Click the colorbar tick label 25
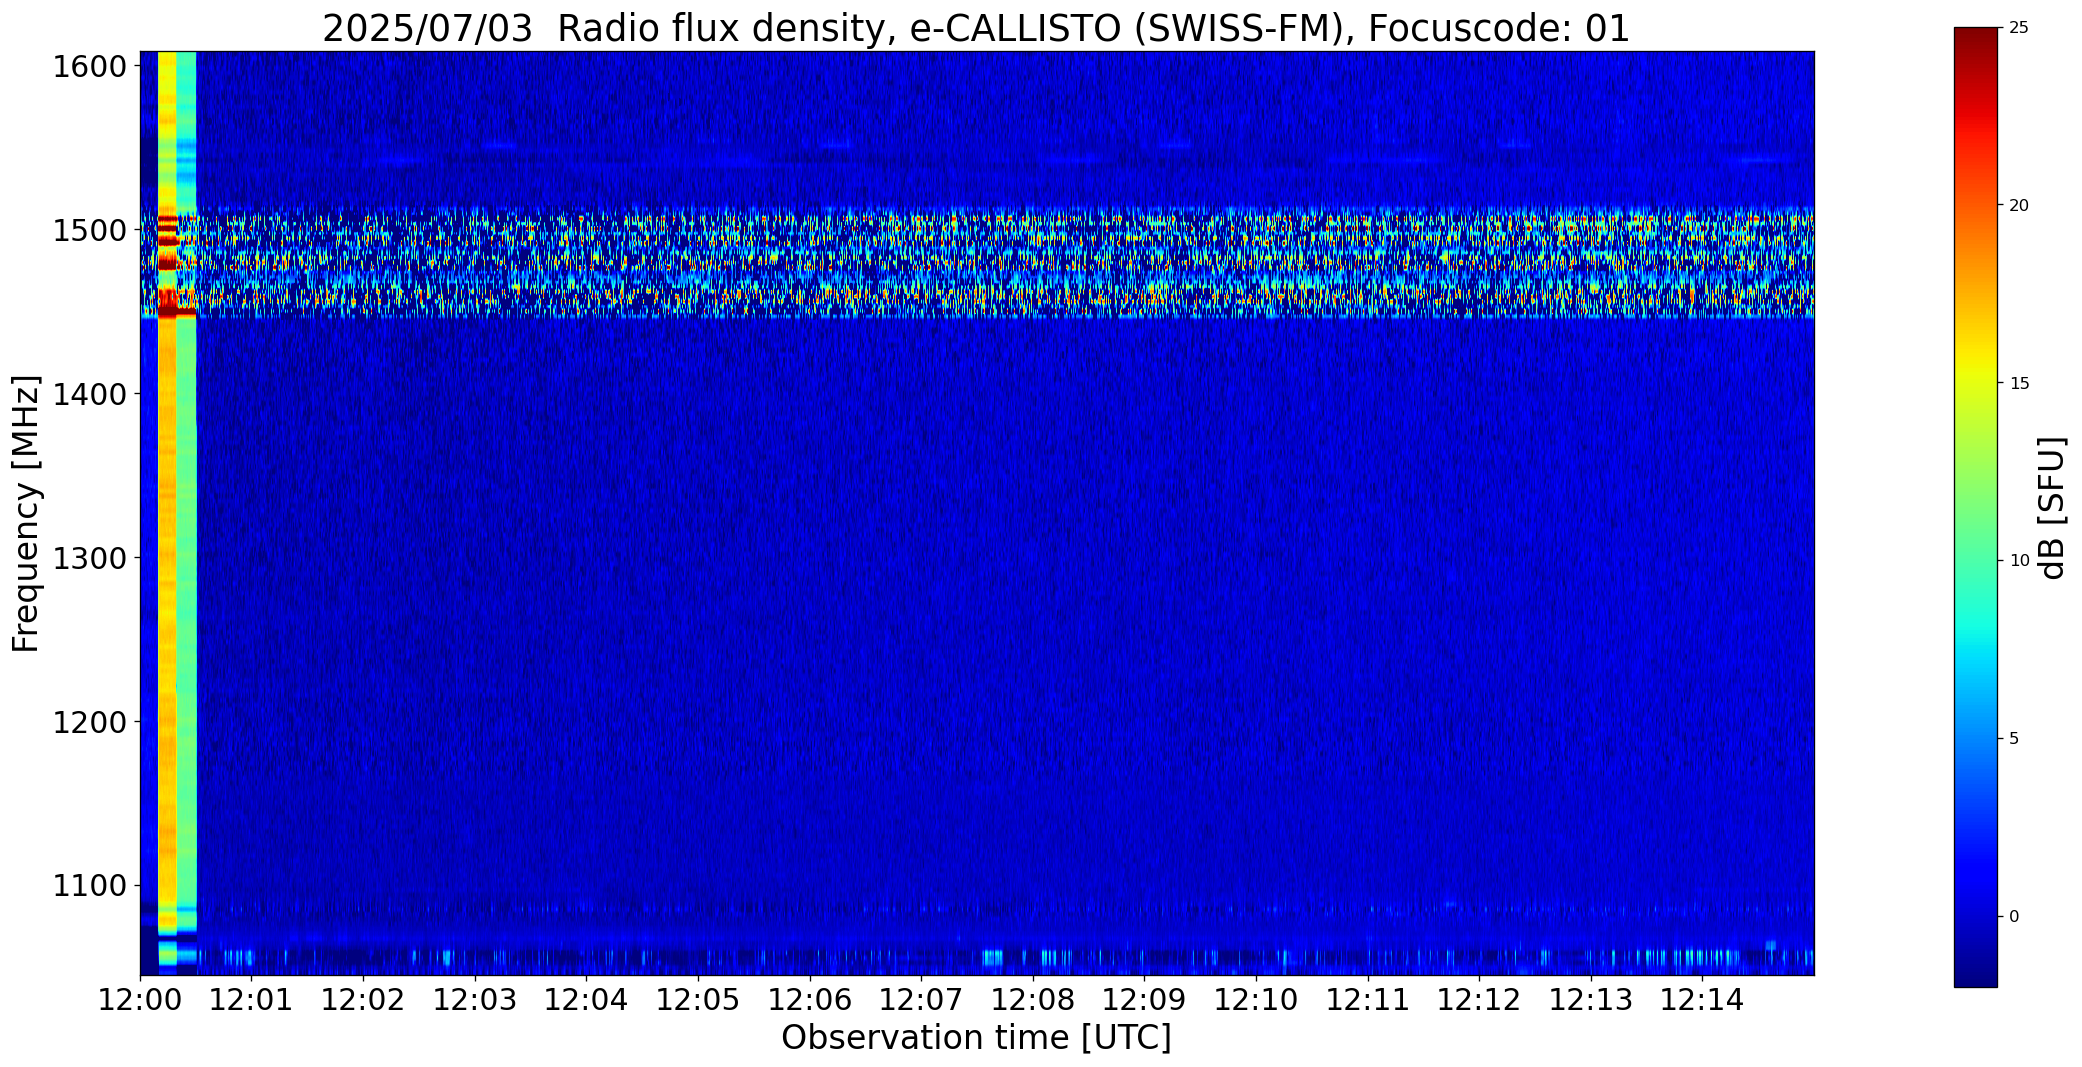Image resolution: width=2082 pixels, height=1067 pixels. coord(2019,28)
